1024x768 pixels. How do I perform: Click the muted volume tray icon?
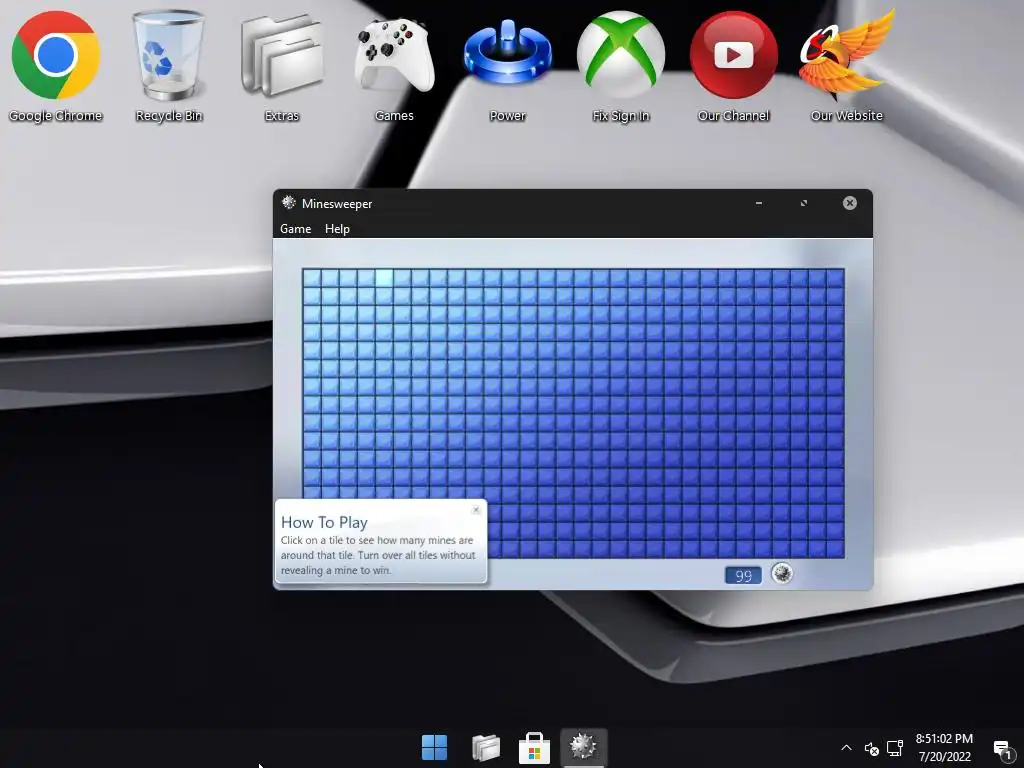[872, 748]
